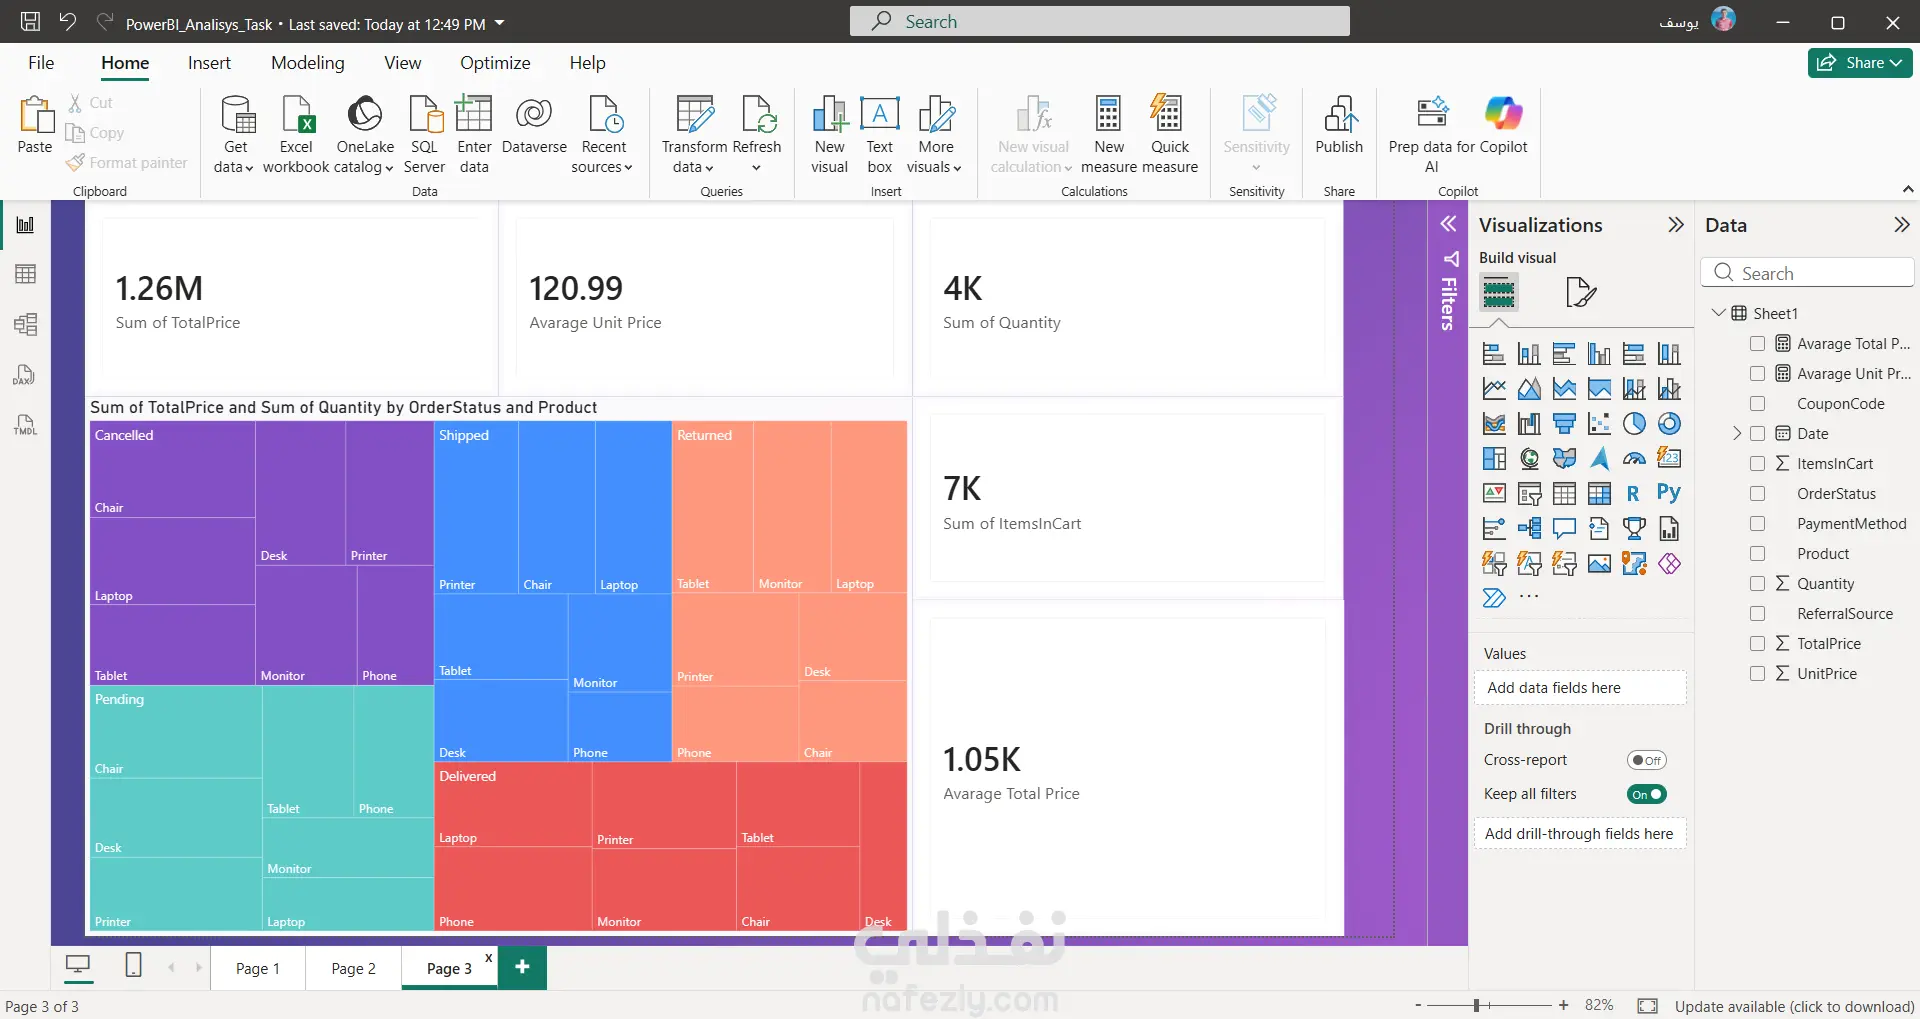The width and height of the screenshot is (1920, 1019).
Task: Click the Python visual icon
Action: point(1668,493)
